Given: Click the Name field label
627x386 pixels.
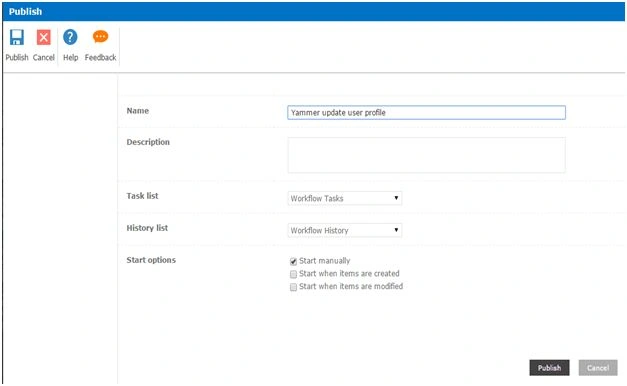Looking at the screenshot, I should [138, 111].
